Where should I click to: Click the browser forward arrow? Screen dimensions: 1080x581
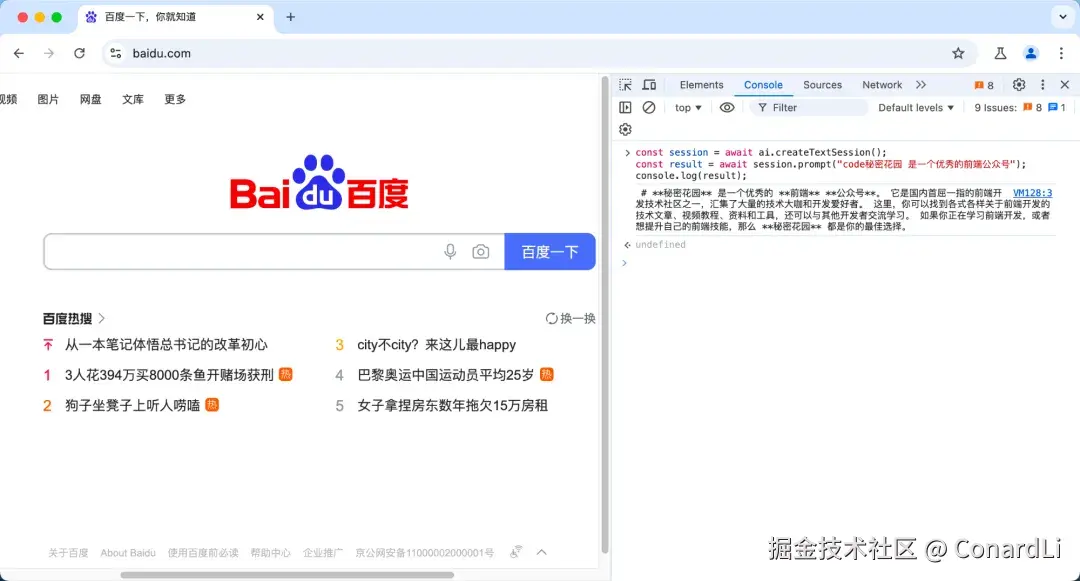pyautogui.click(x=49, y=53)
